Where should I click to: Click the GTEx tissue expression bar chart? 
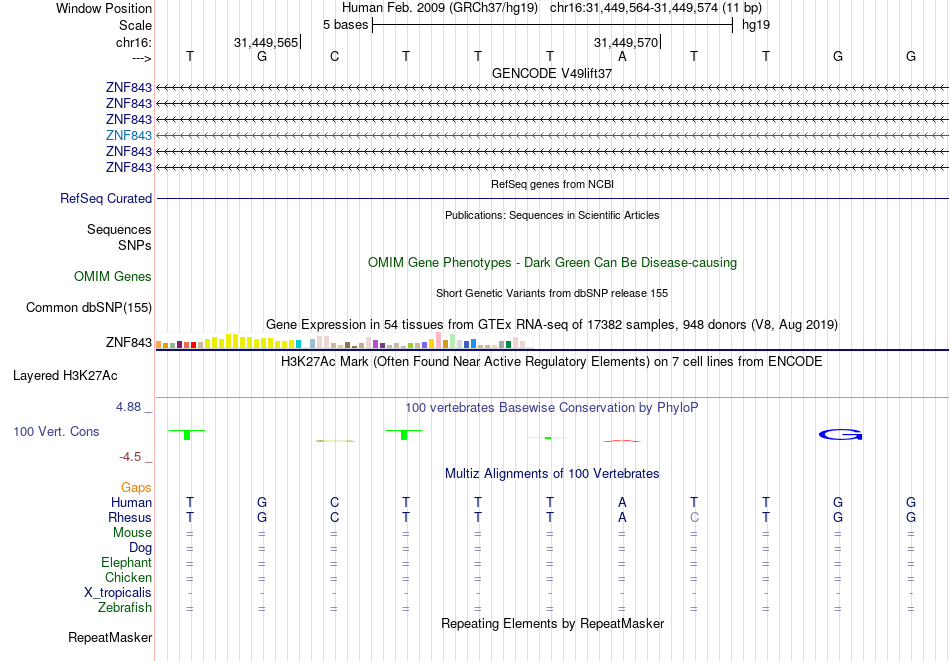click(x=344, y=340)
